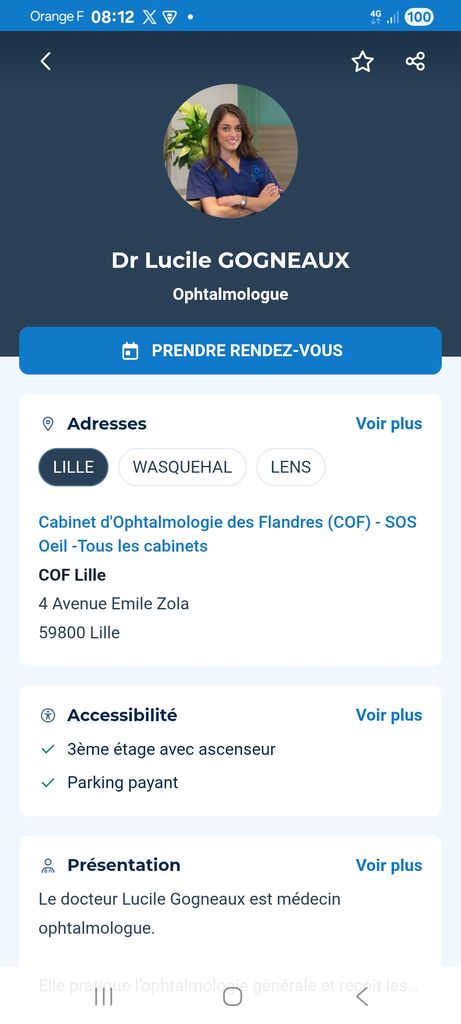Switch to the LENS address chip

(x=291, y=467)
